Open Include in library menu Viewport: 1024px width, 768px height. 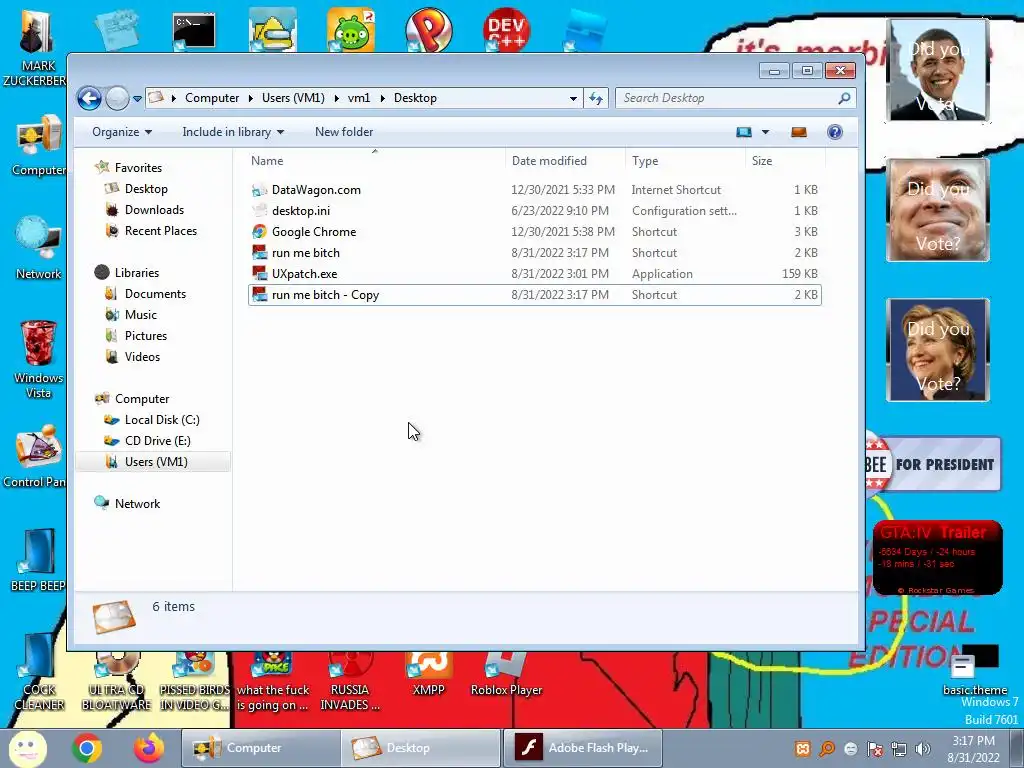click(233, 132)
